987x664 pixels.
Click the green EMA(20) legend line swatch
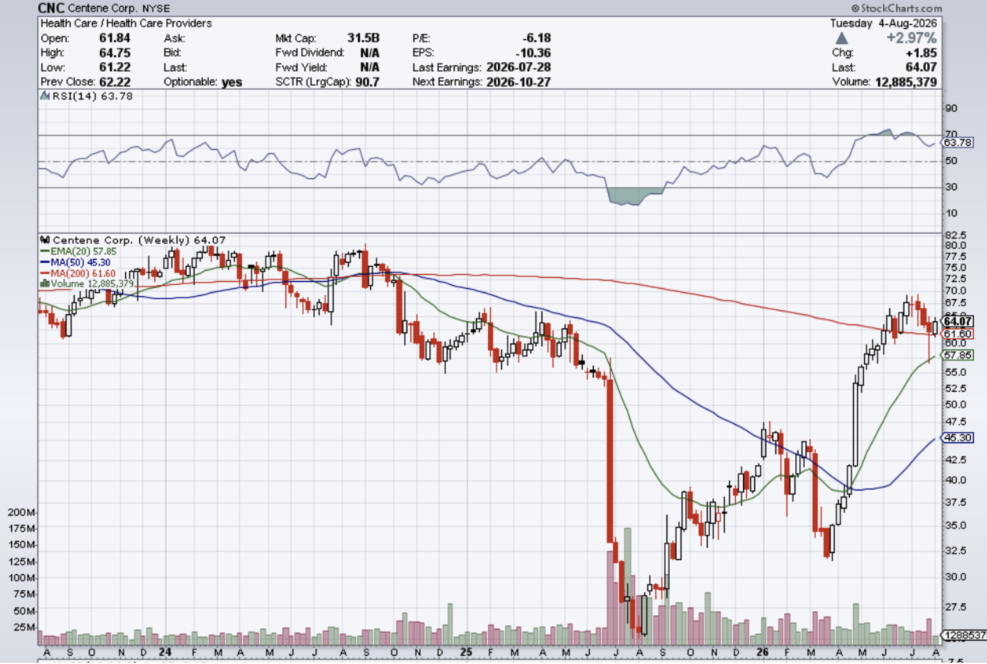45,251
